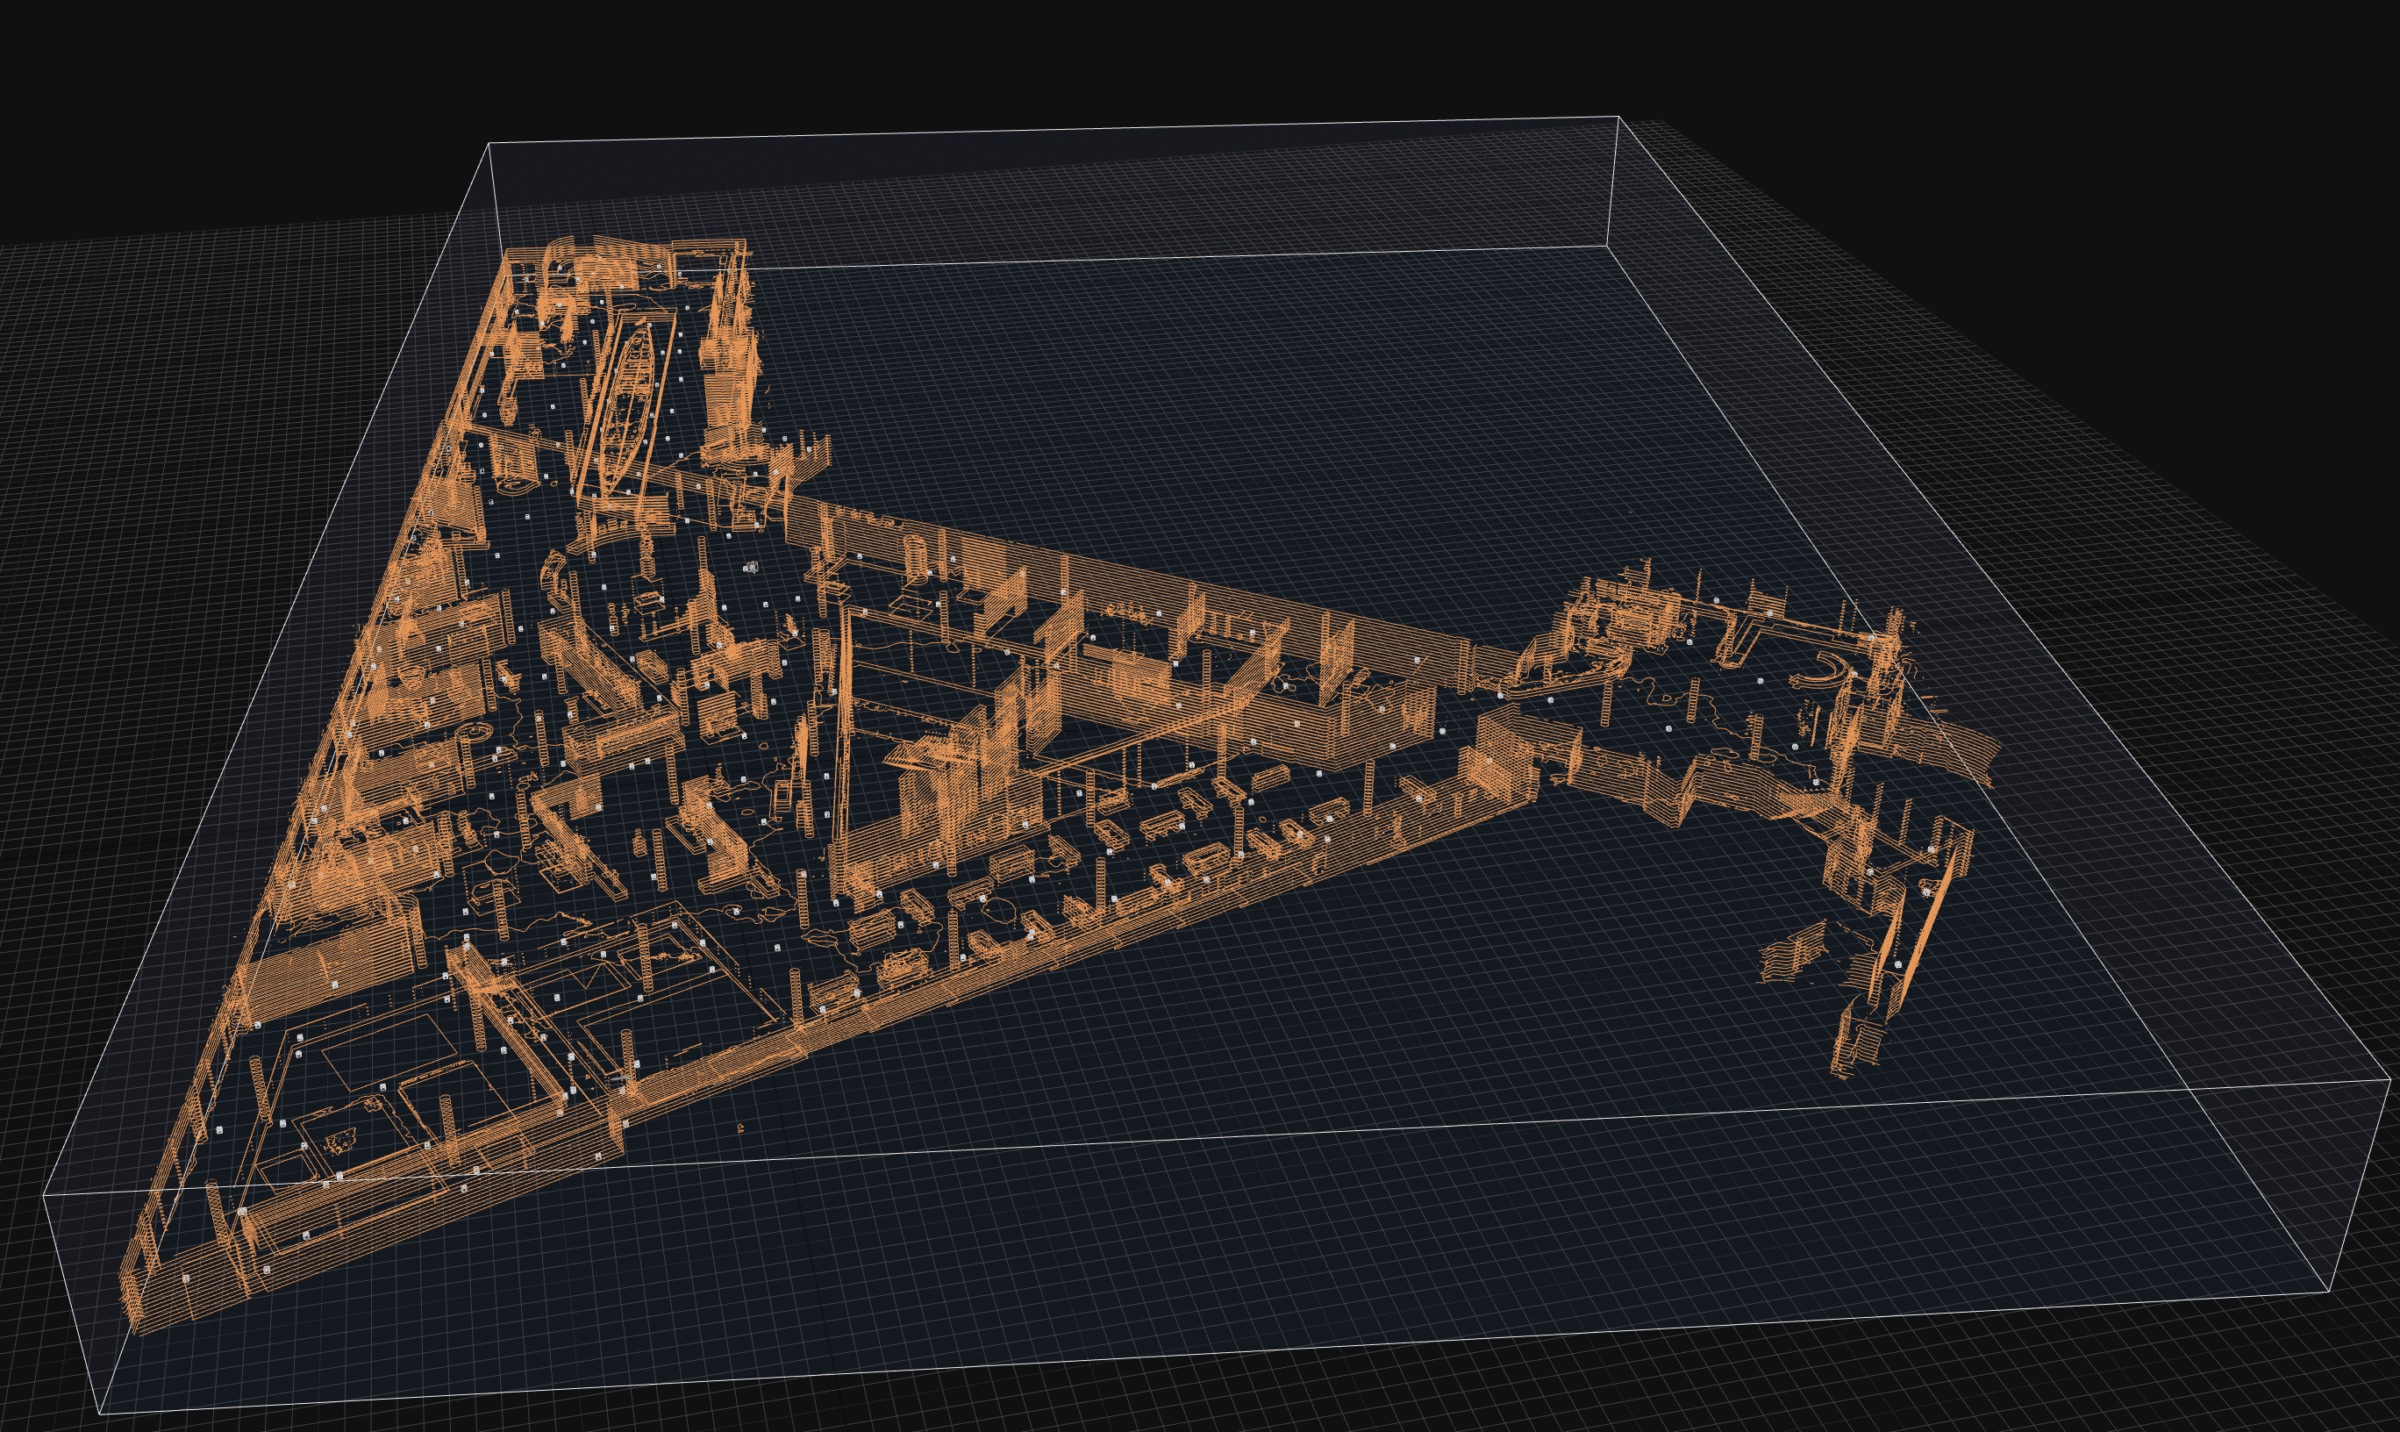The width and height of the screenshot is (2400, 1432).
Task: Click the back-right top corner of the bounding box
Action: (x=1618, y=117)
